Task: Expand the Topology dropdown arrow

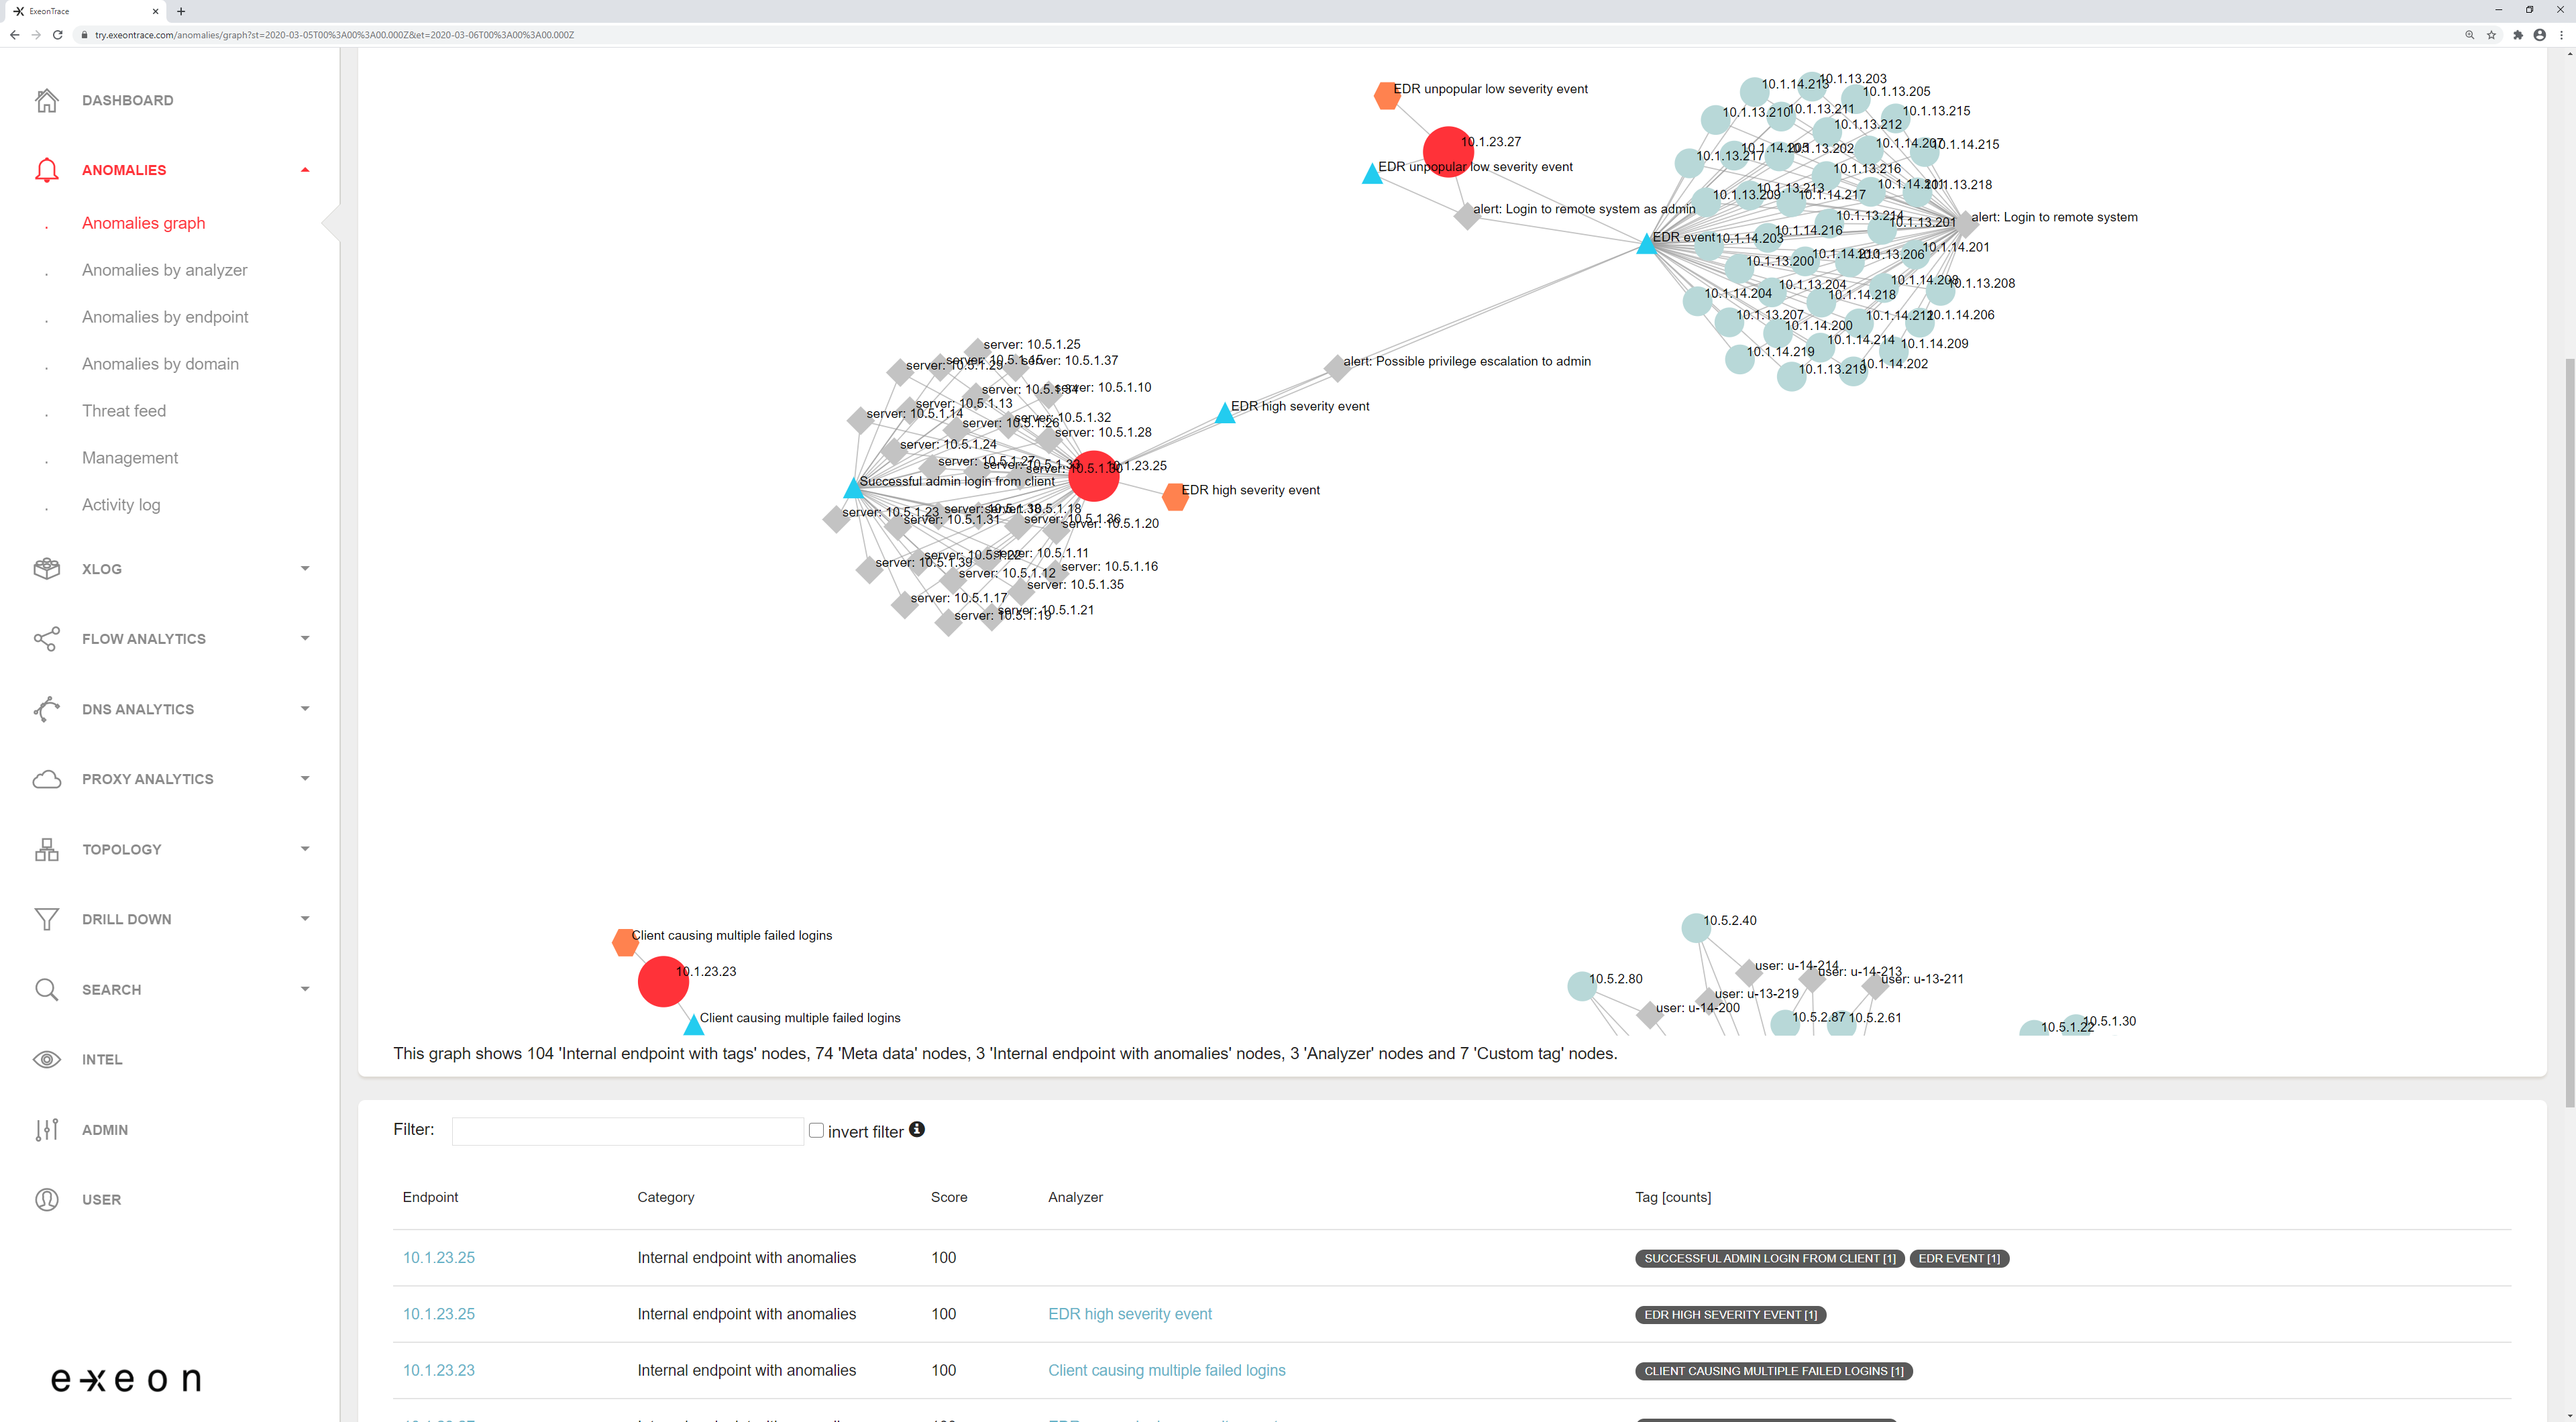Action: 305,849
